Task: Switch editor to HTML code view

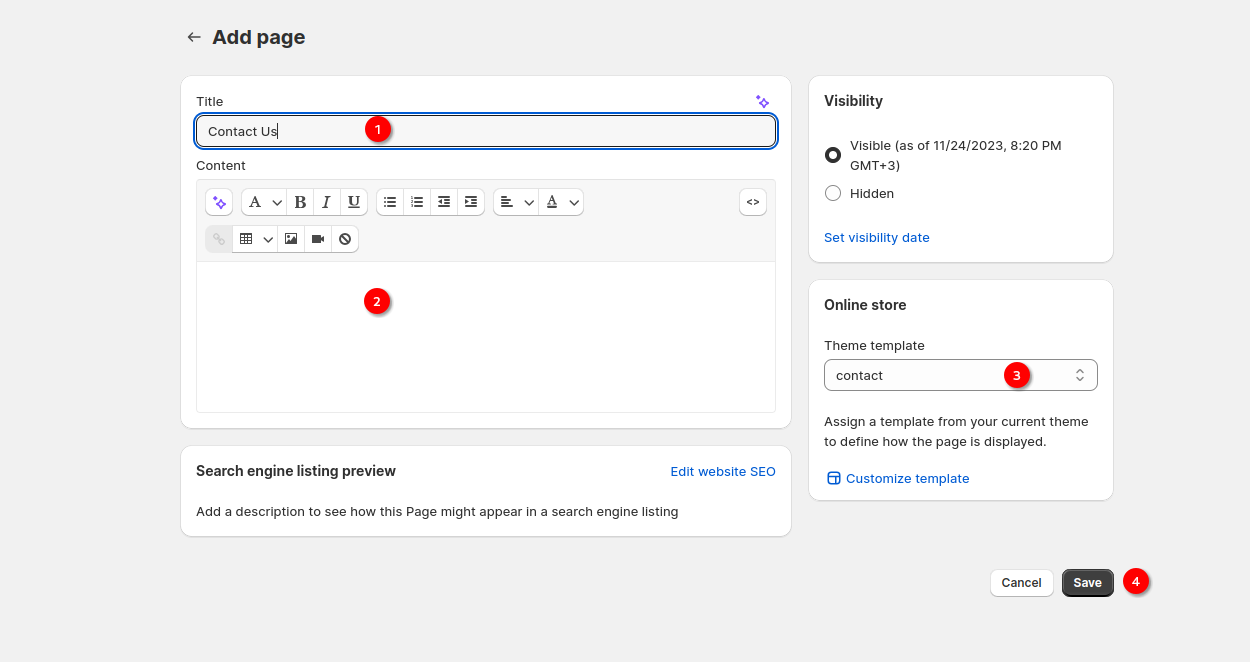Action: click(753, 202)
